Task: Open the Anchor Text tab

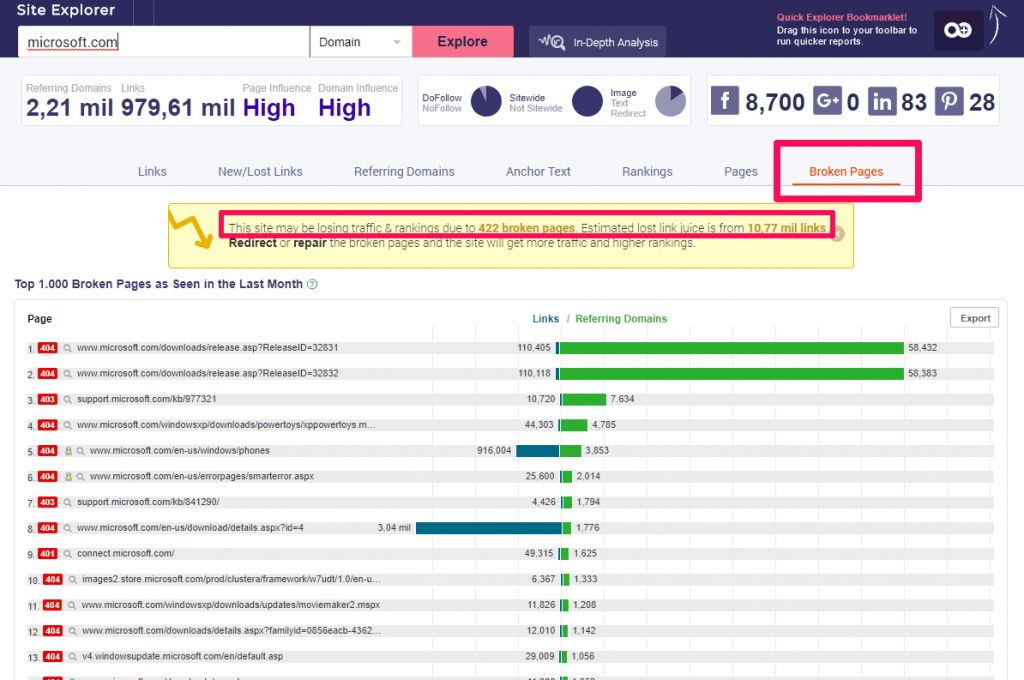Action: [538, 171]
